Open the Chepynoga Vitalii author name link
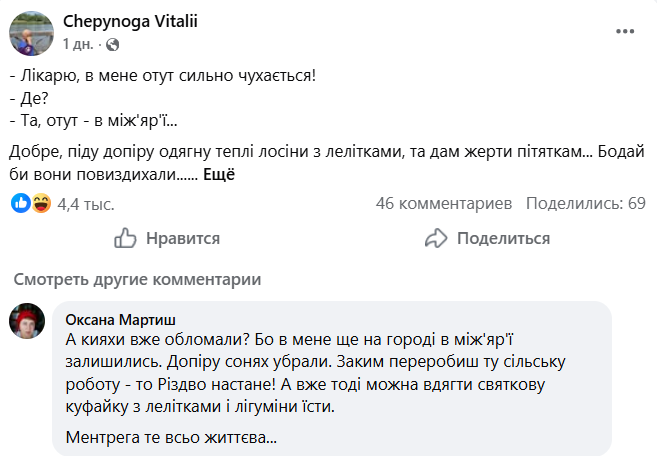 coord(129,22)
